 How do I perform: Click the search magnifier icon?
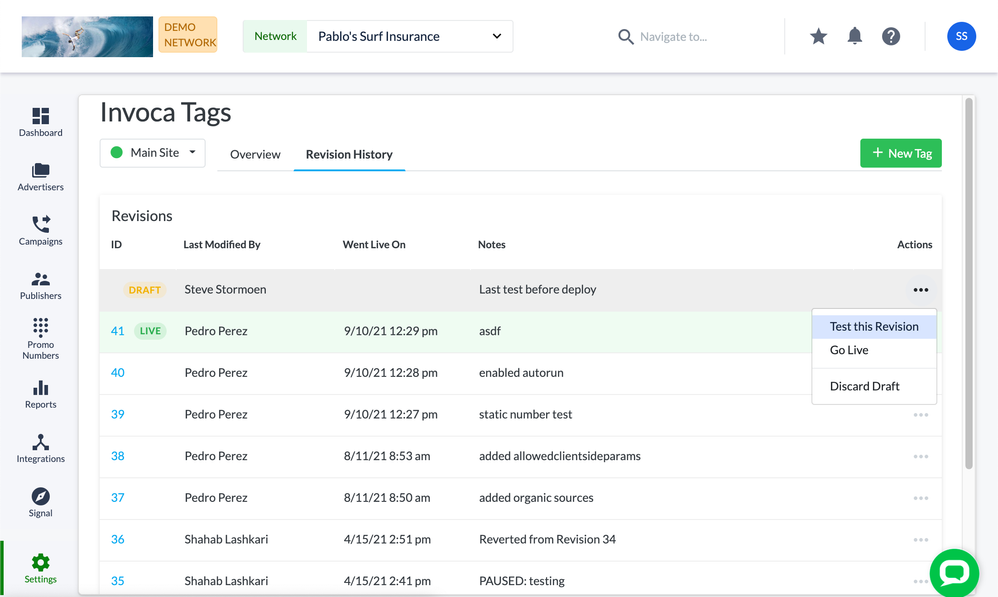626,37
